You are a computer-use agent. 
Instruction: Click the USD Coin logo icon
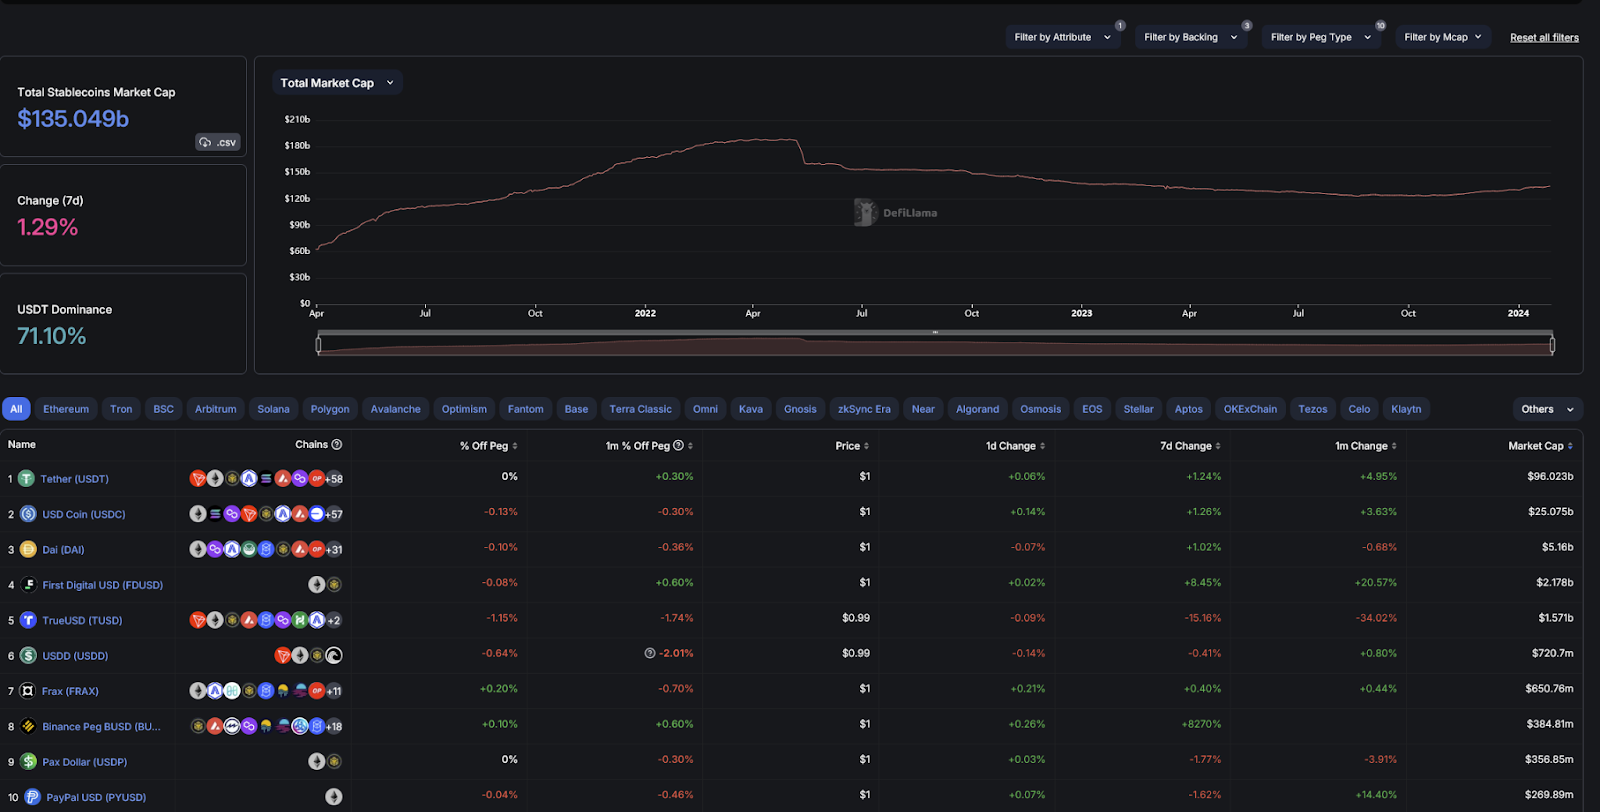coord(28,514)
